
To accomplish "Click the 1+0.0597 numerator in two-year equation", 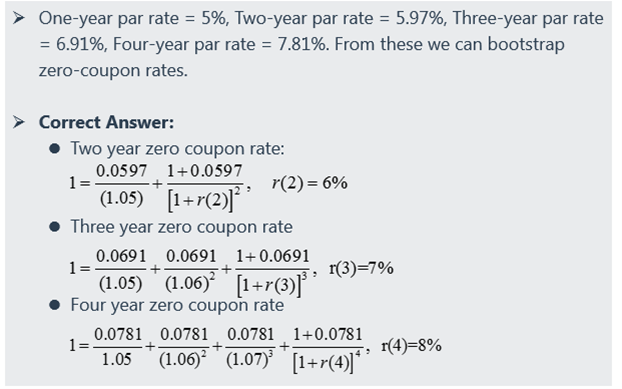I will click(x=204, y=171).
